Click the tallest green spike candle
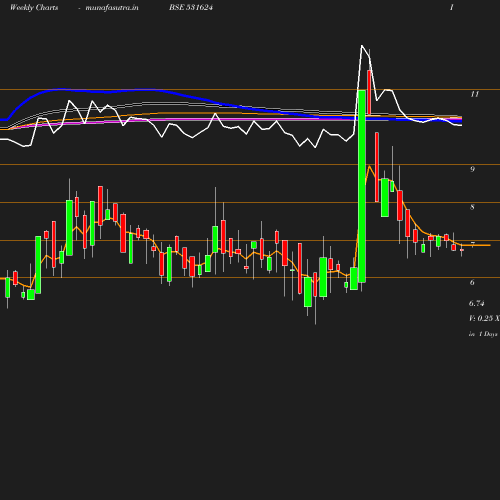Viewport: 500px width, 500px height. coord(362,186)
